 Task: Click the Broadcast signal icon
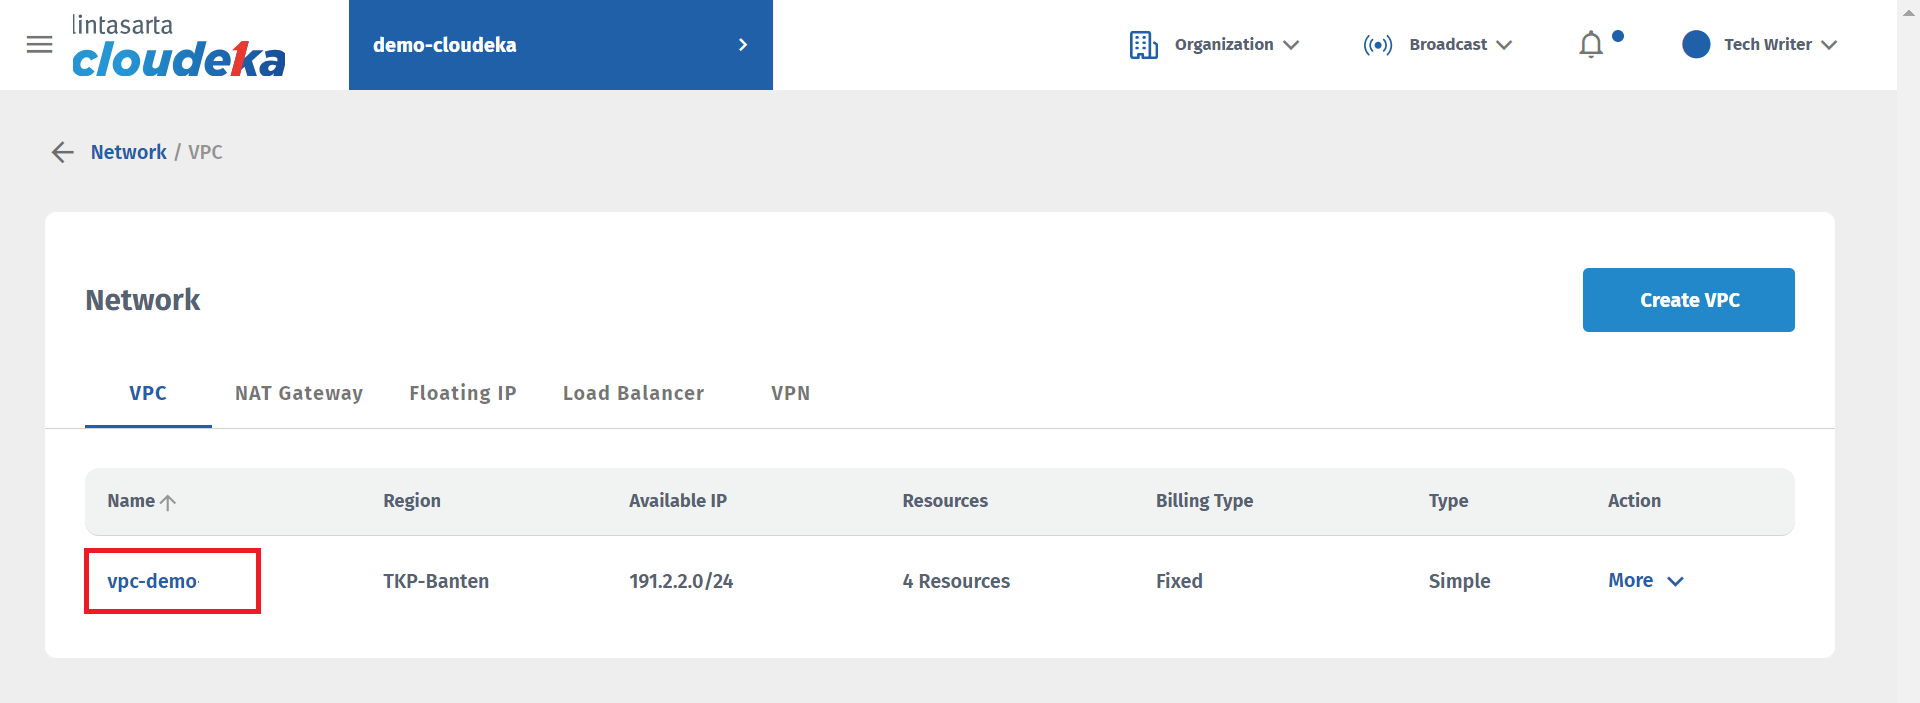1377,45
